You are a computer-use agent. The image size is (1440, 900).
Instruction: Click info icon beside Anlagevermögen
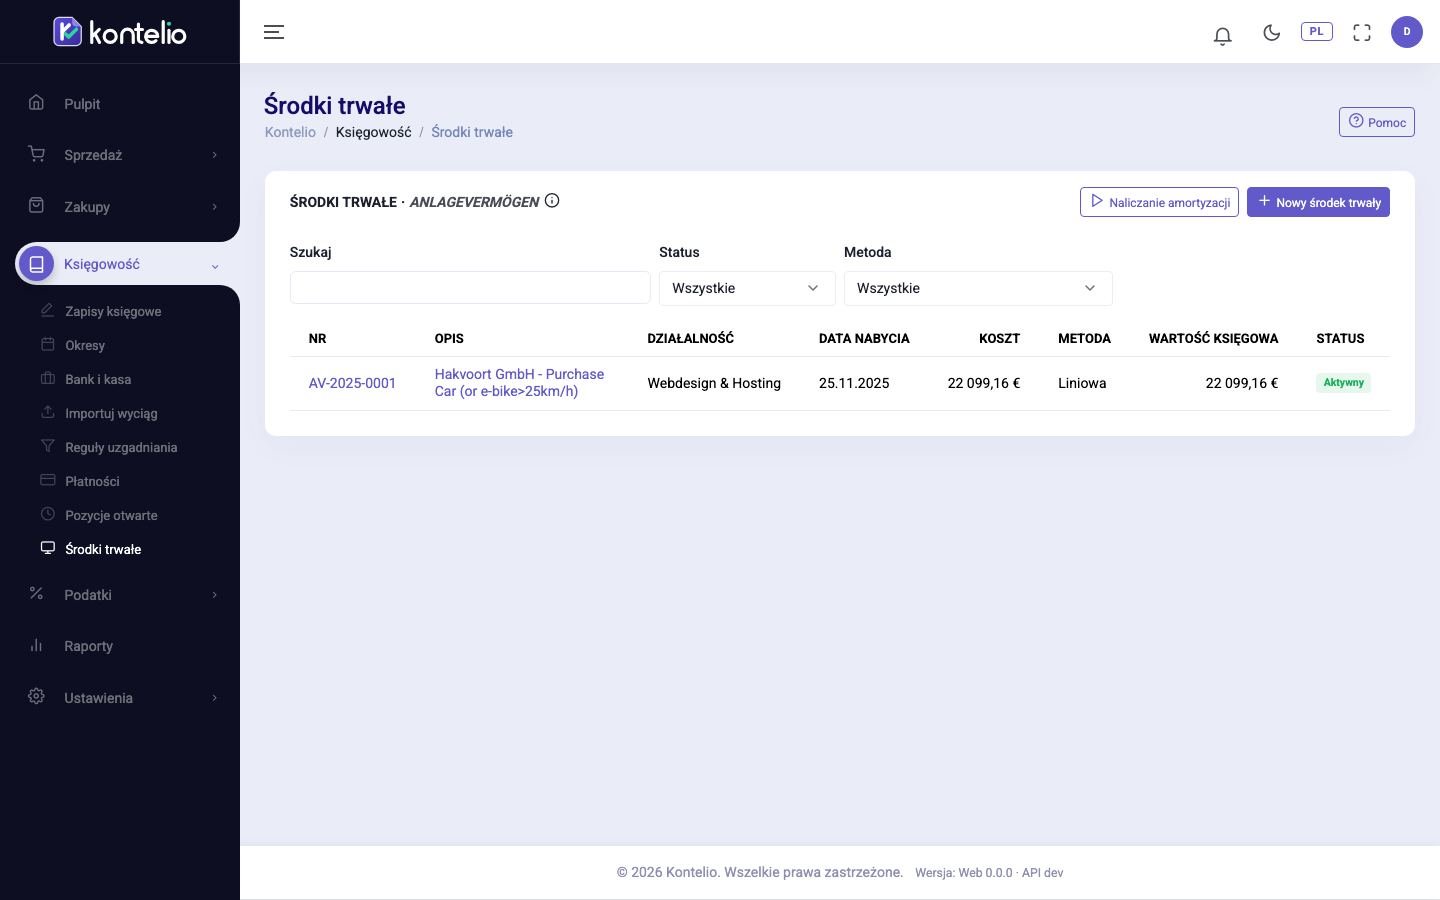[552, 201]
